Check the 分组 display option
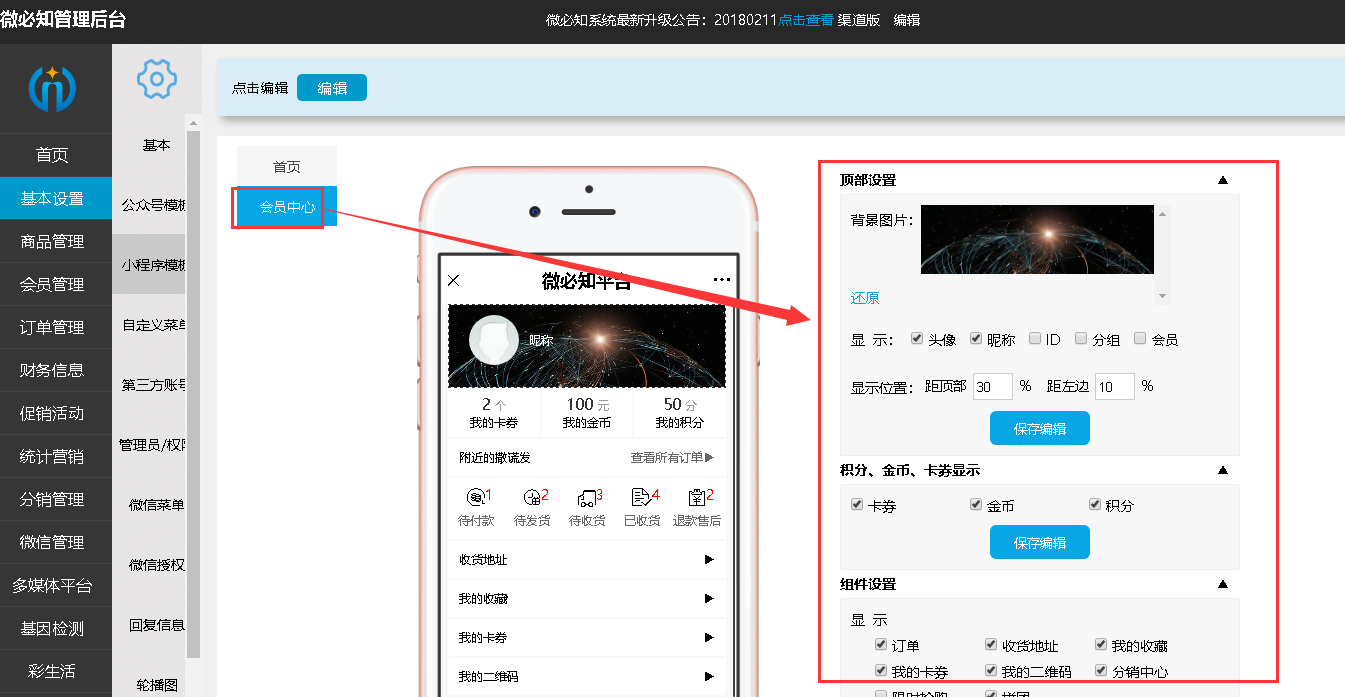The width and height of the screenshot is (1345, 697). coord(1080,338)
